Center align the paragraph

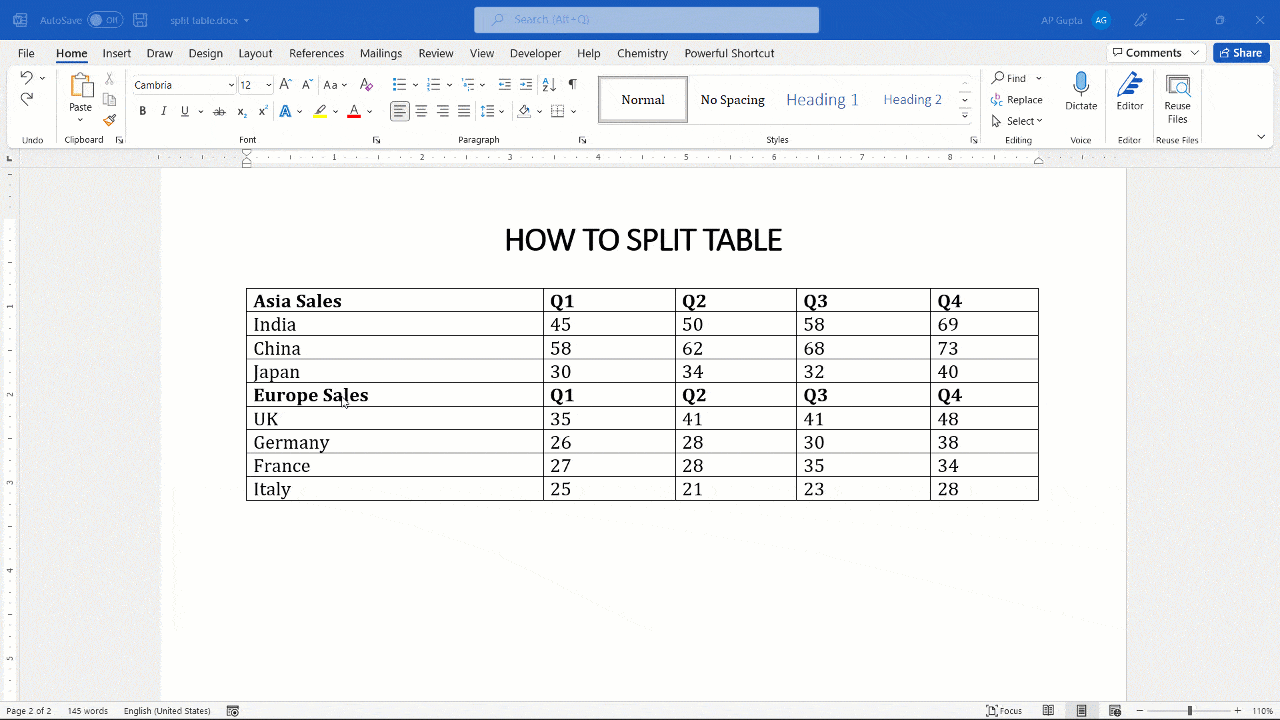pyautogui.click(x=420, y=111)
